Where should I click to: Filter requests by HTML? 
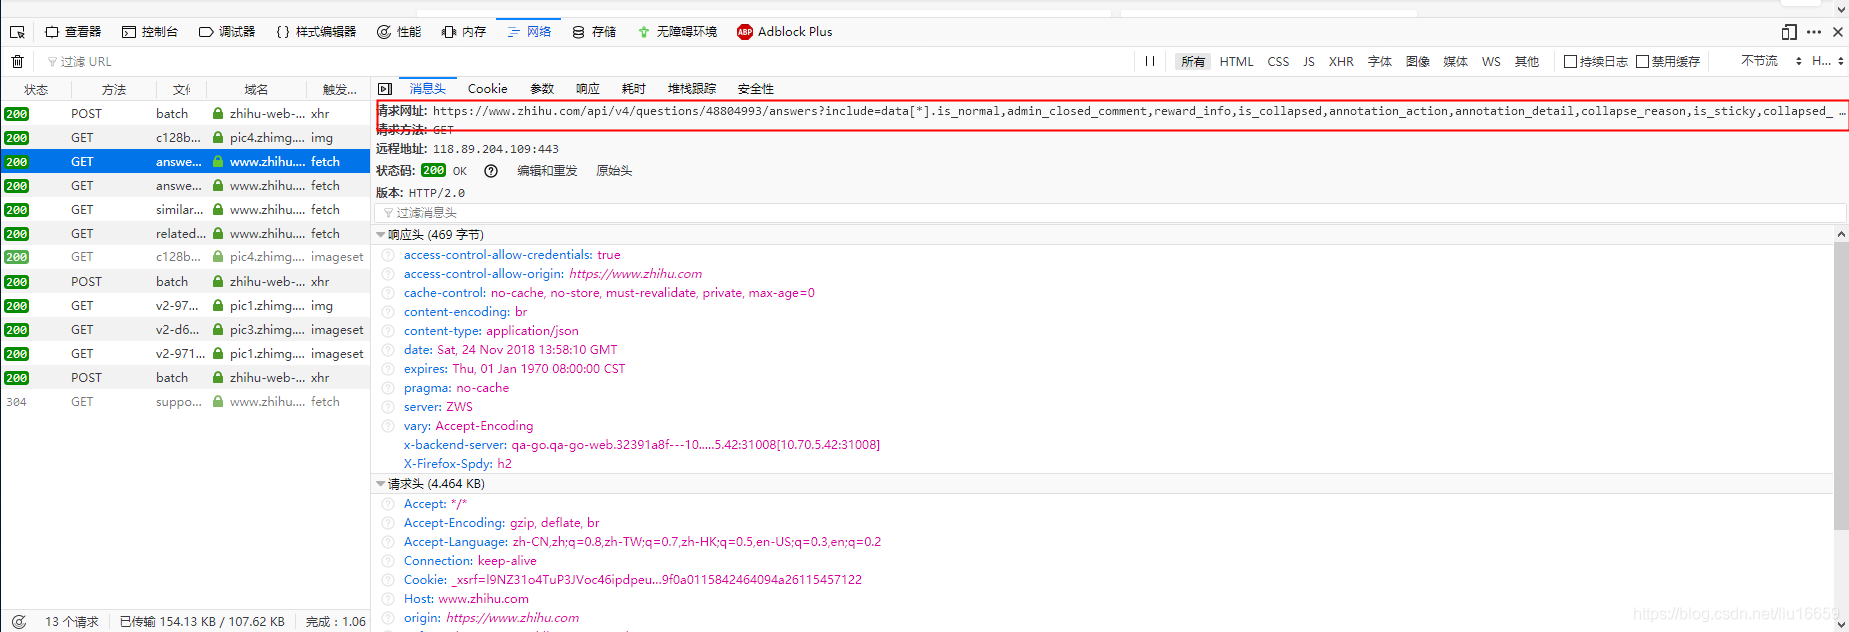(x=1236, y=61)
